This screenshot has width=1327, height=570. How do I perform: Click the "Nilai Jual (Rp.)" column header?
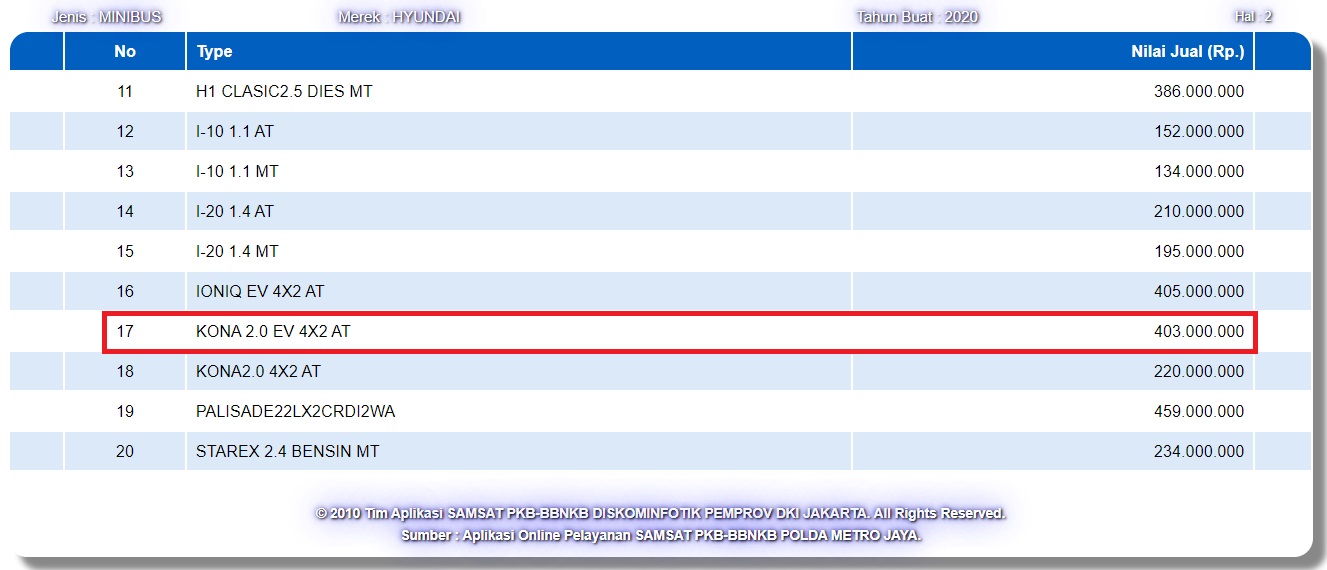click(x=1053, y=52)
